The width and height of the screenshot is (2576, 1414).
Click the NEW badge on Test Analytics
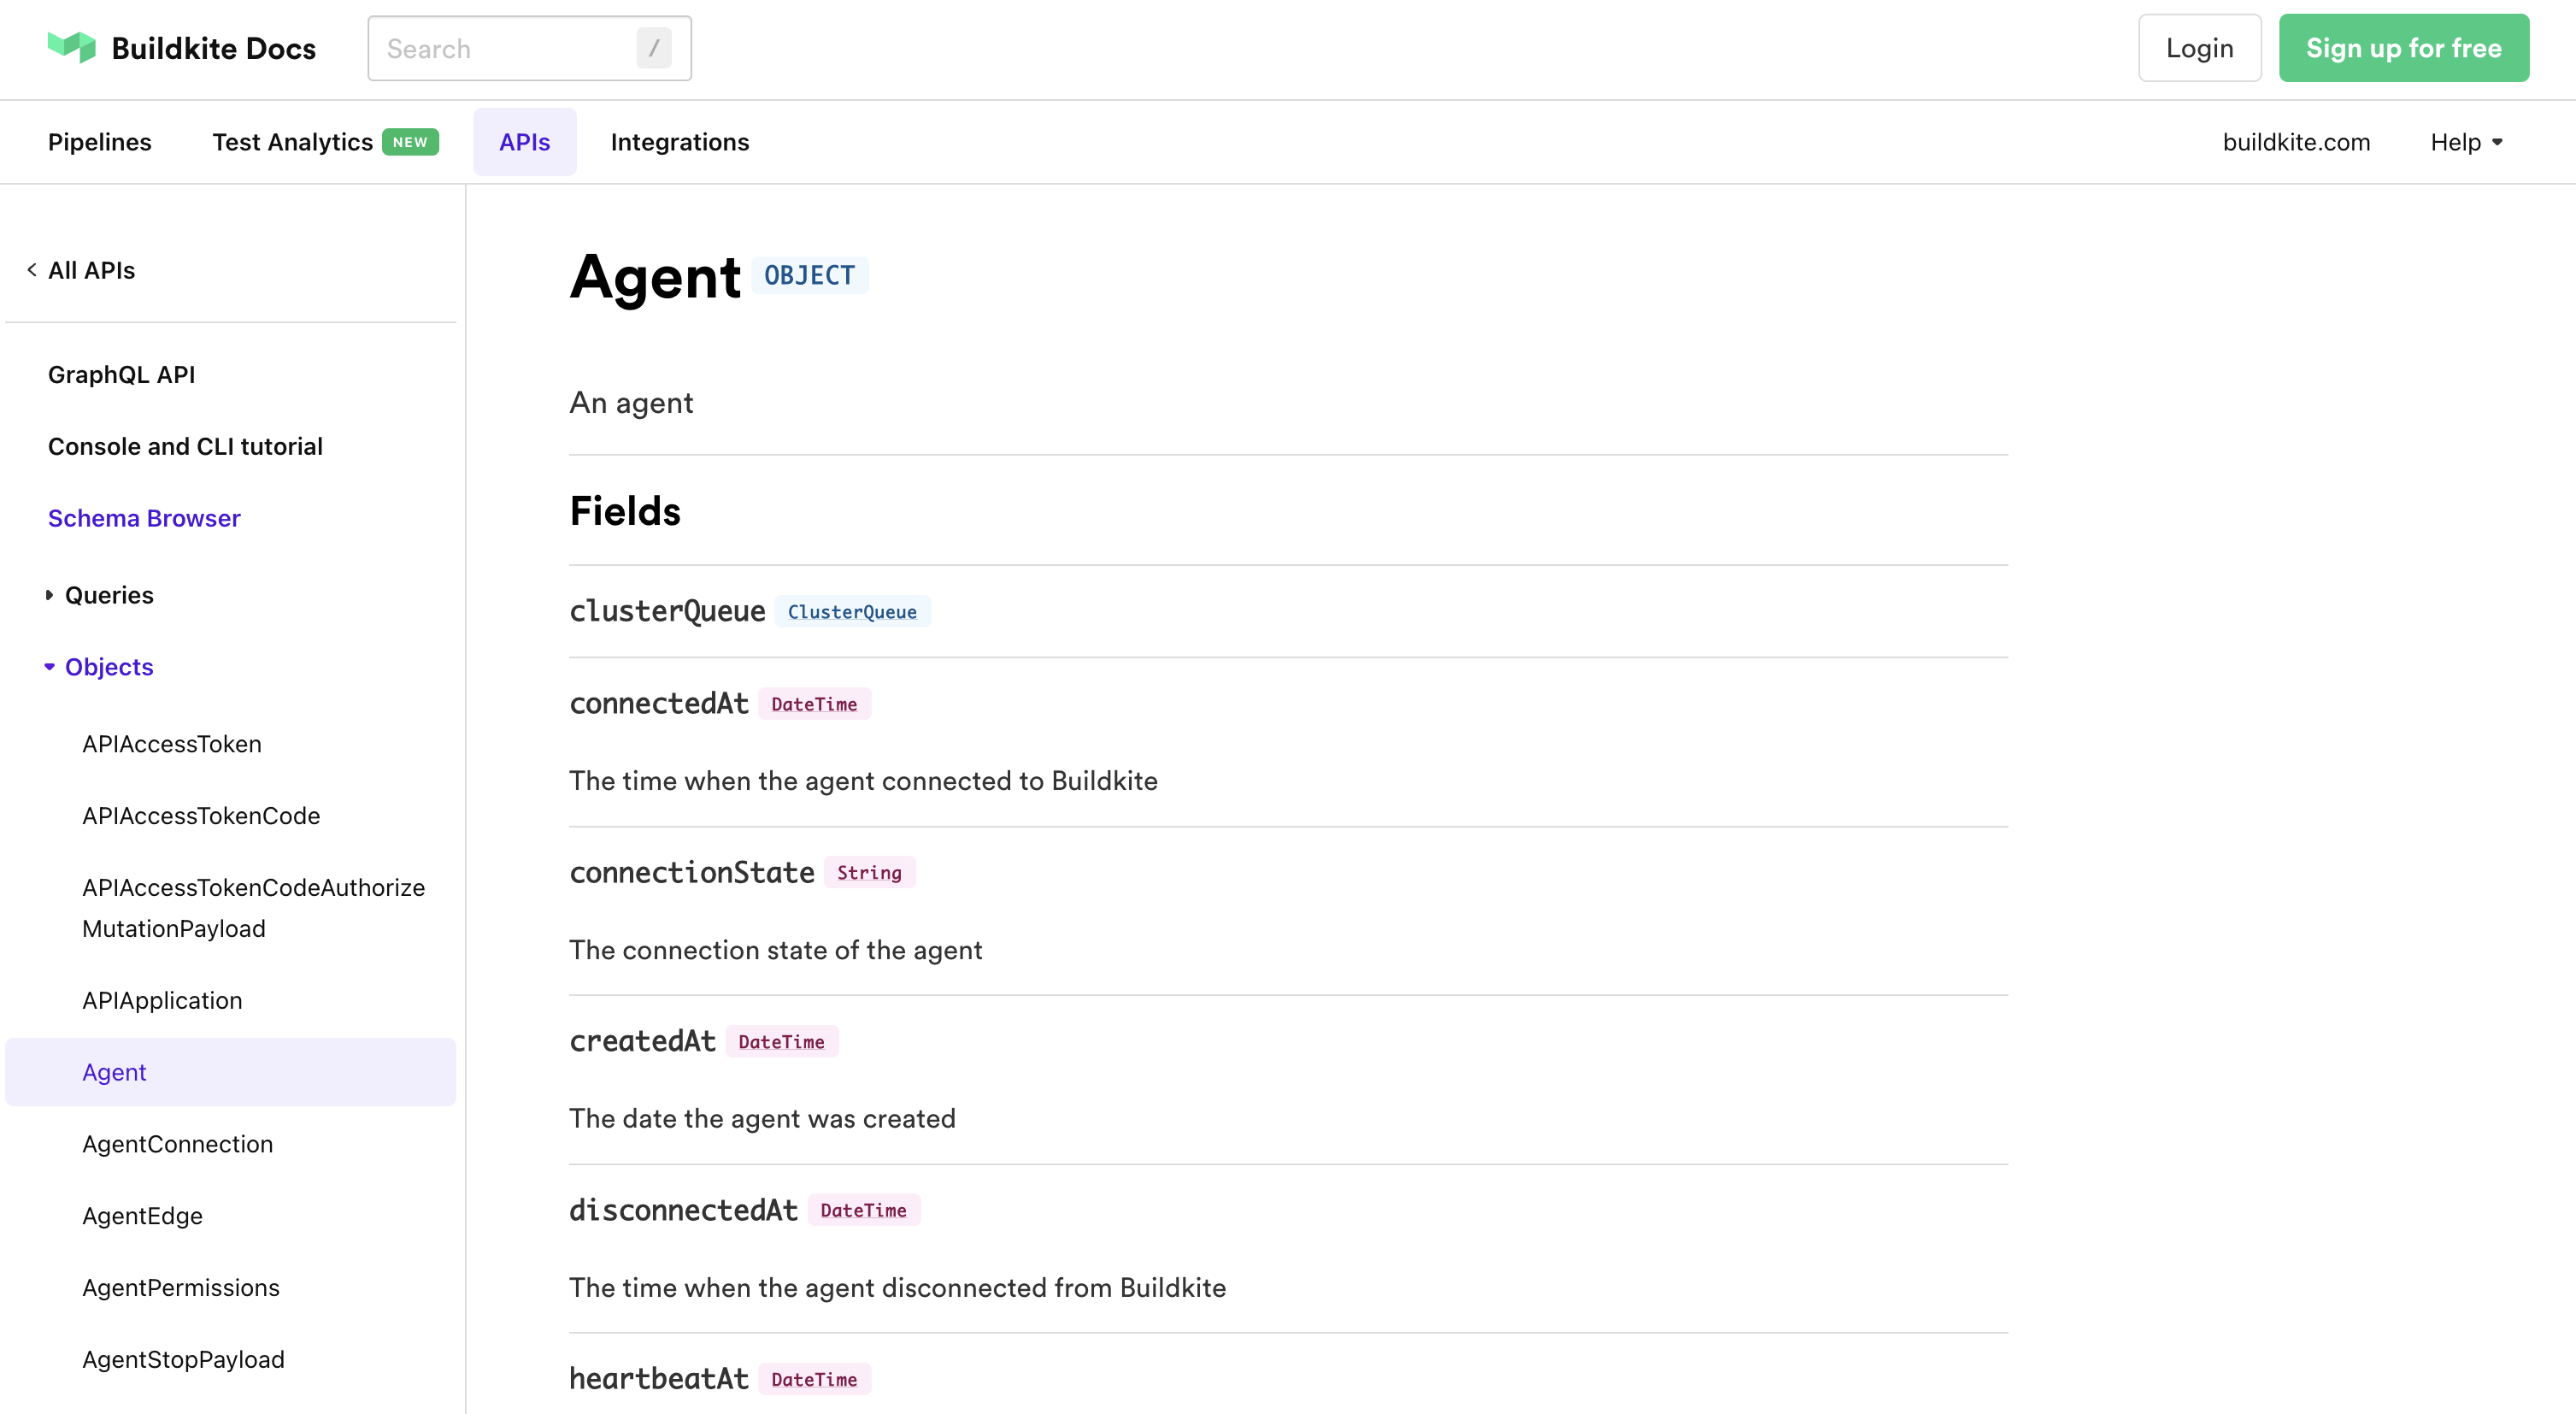pos(410,142)
